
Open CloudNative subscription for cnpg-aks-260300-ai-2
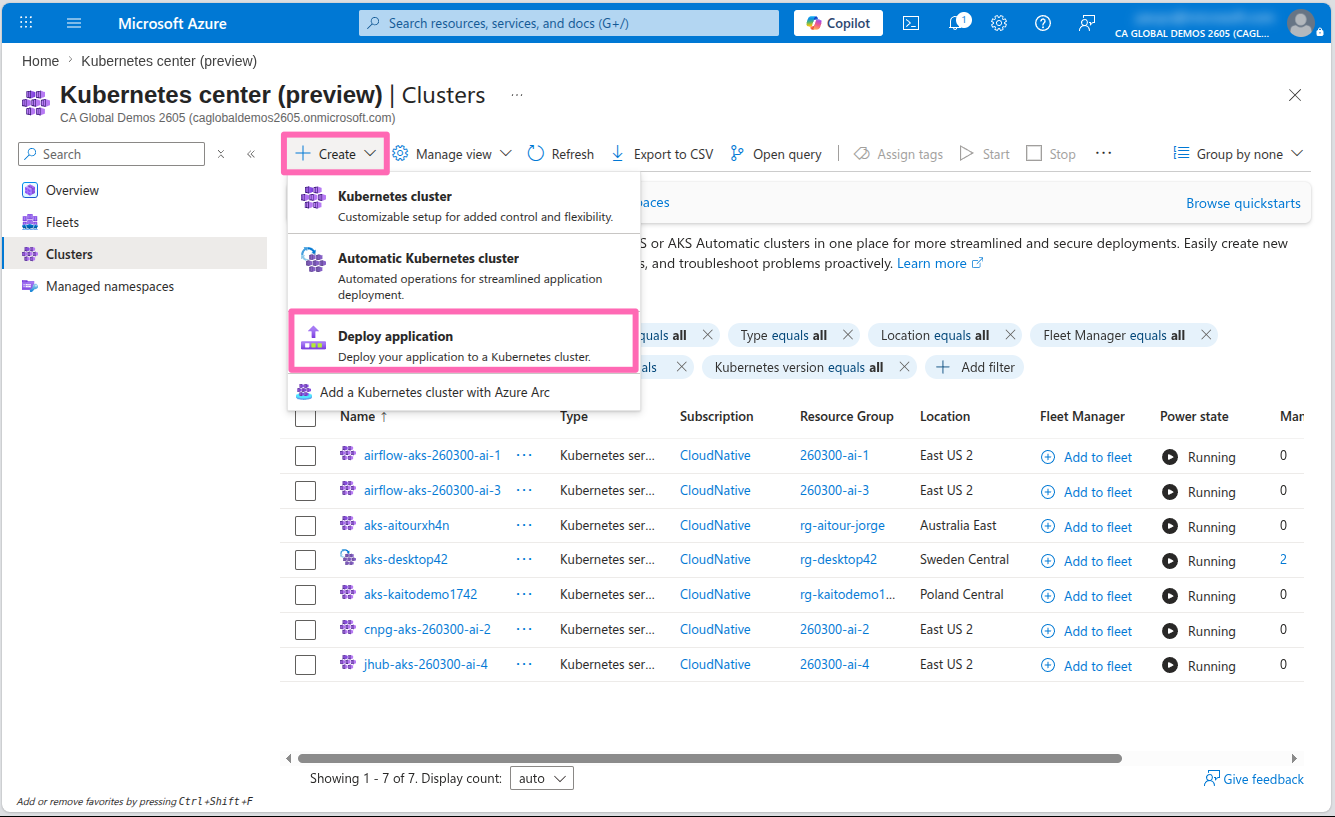[x=715, y=629]
